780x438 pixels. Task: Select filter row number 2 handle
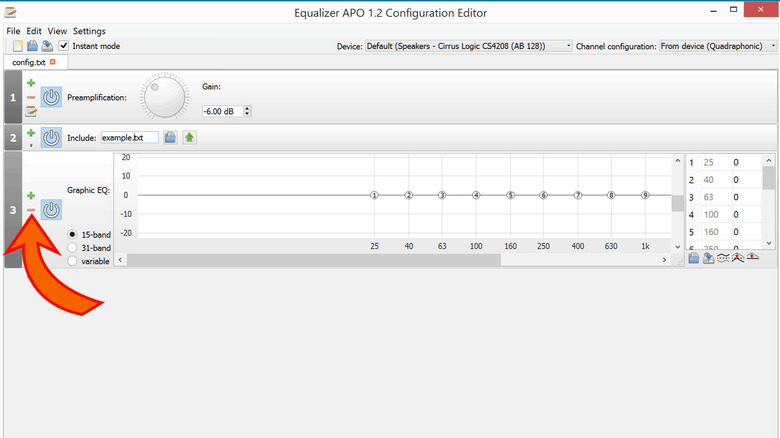coord(13,137)
